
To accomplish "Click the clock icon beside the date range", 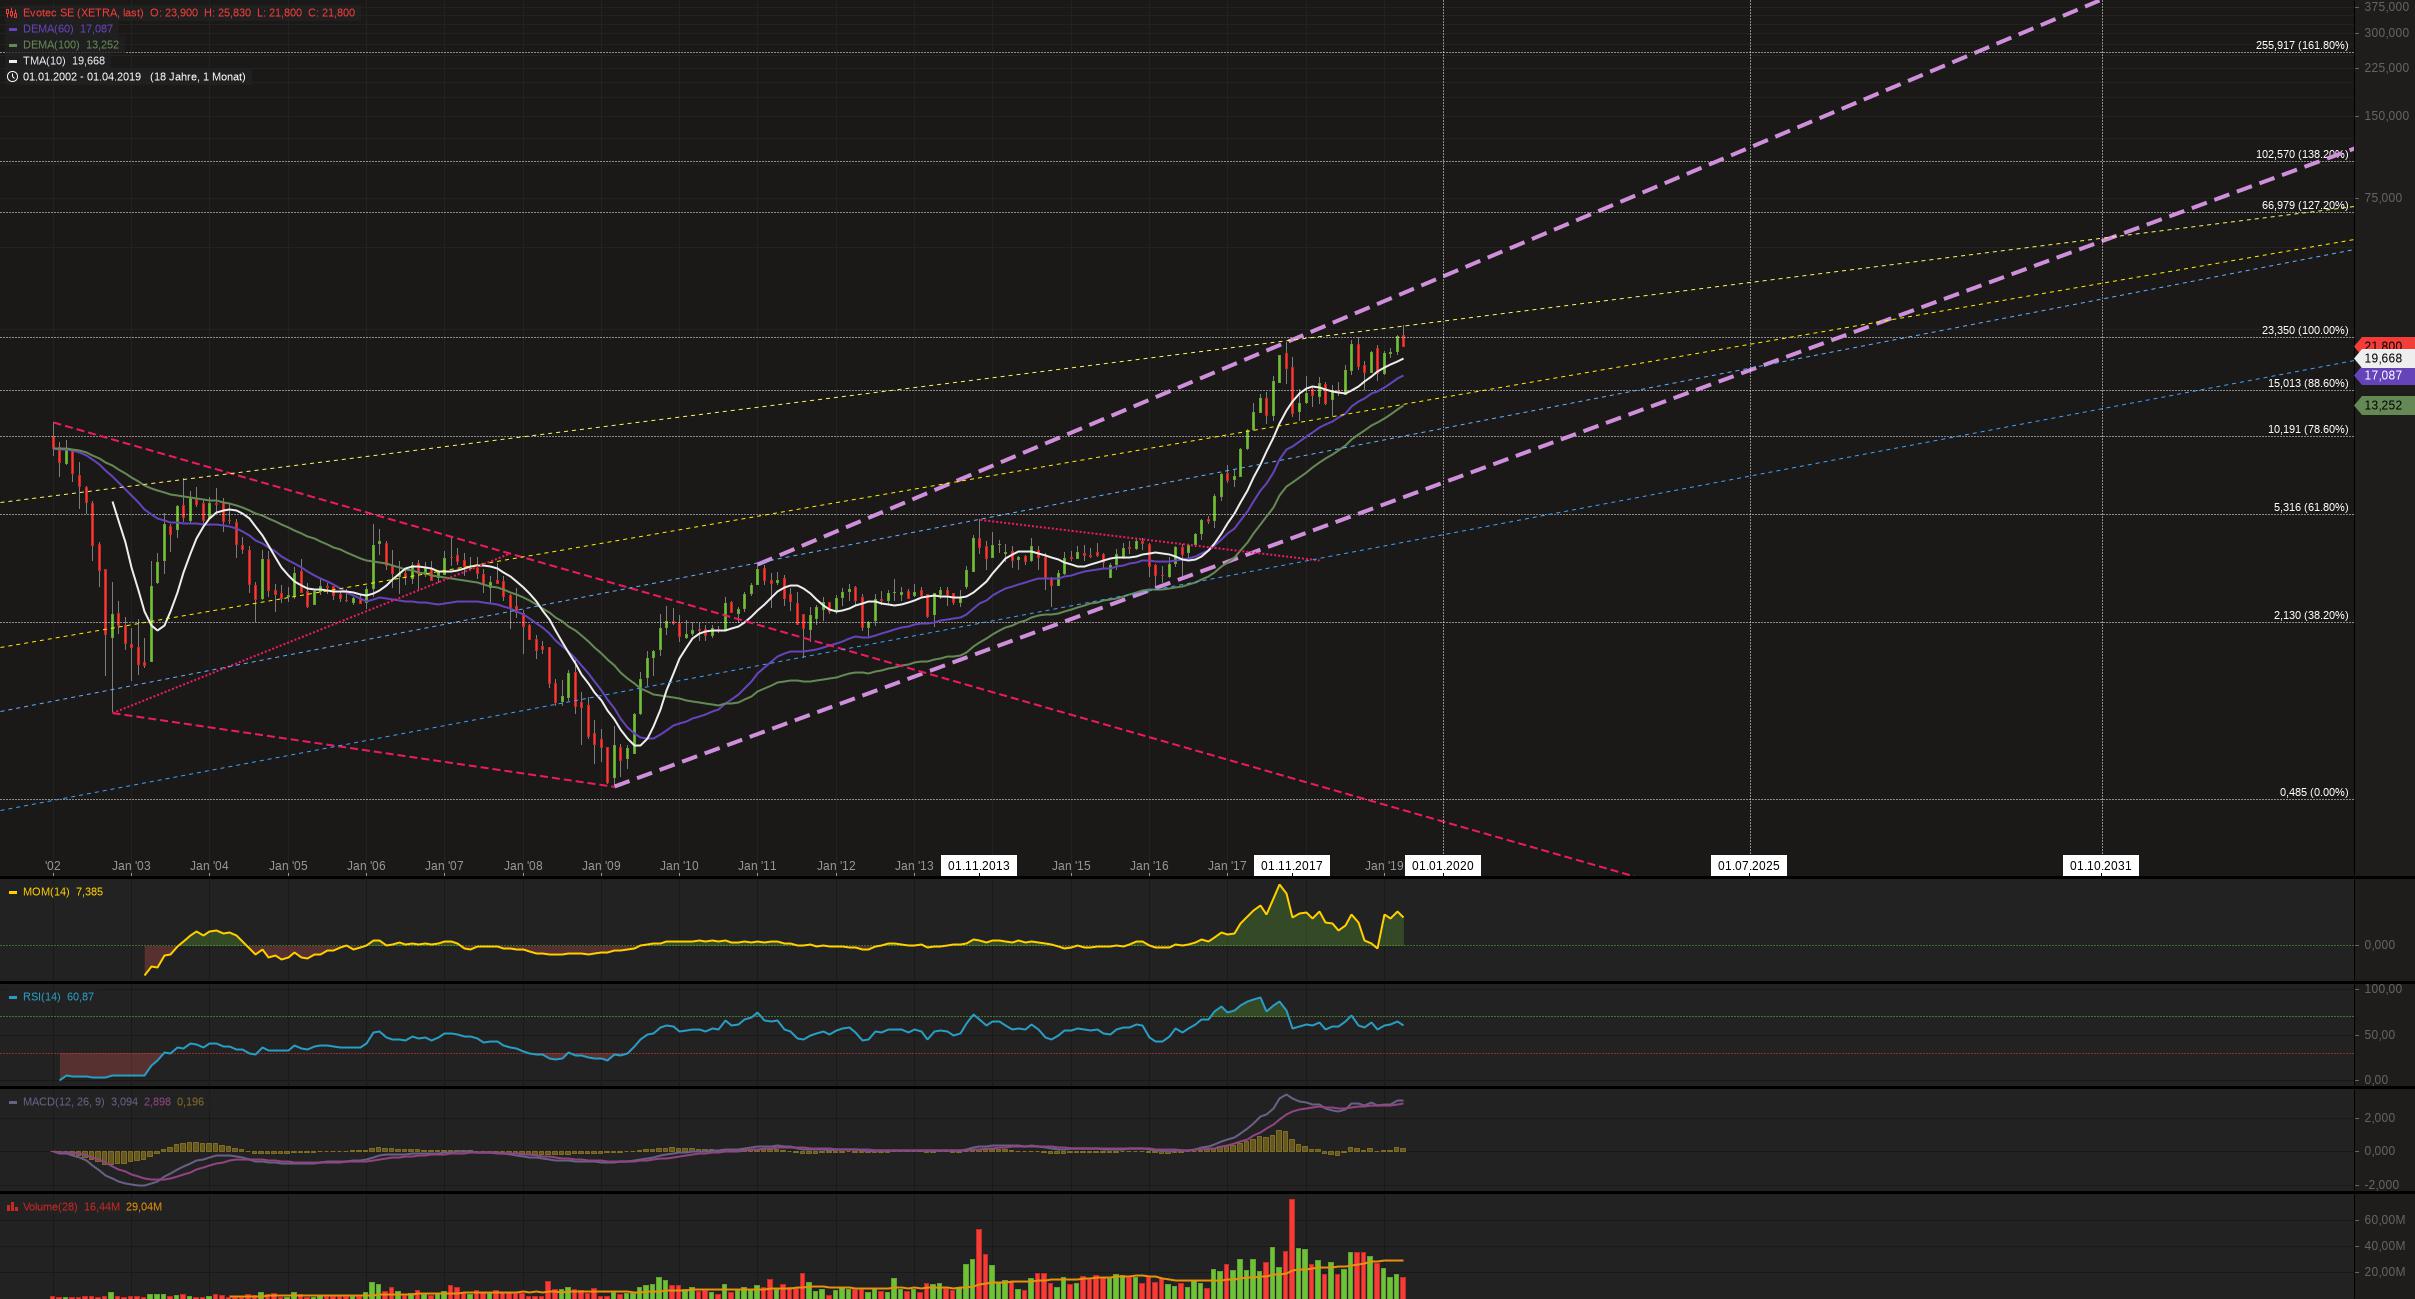I will (x=12, y=77).
